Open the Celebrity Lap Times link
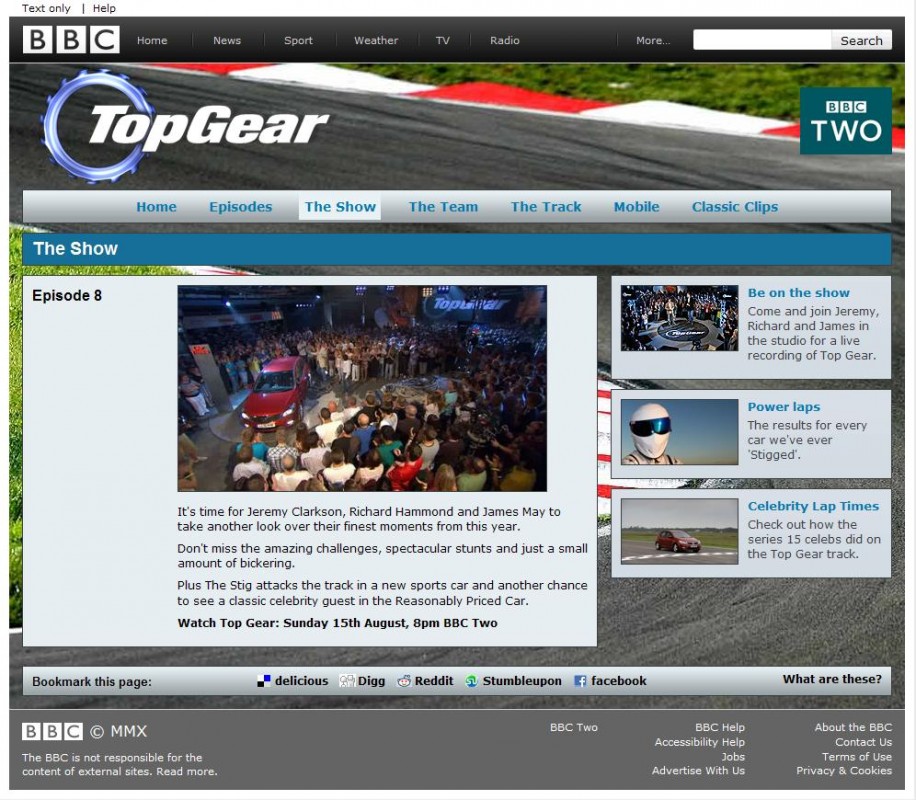 coord(813,506)
